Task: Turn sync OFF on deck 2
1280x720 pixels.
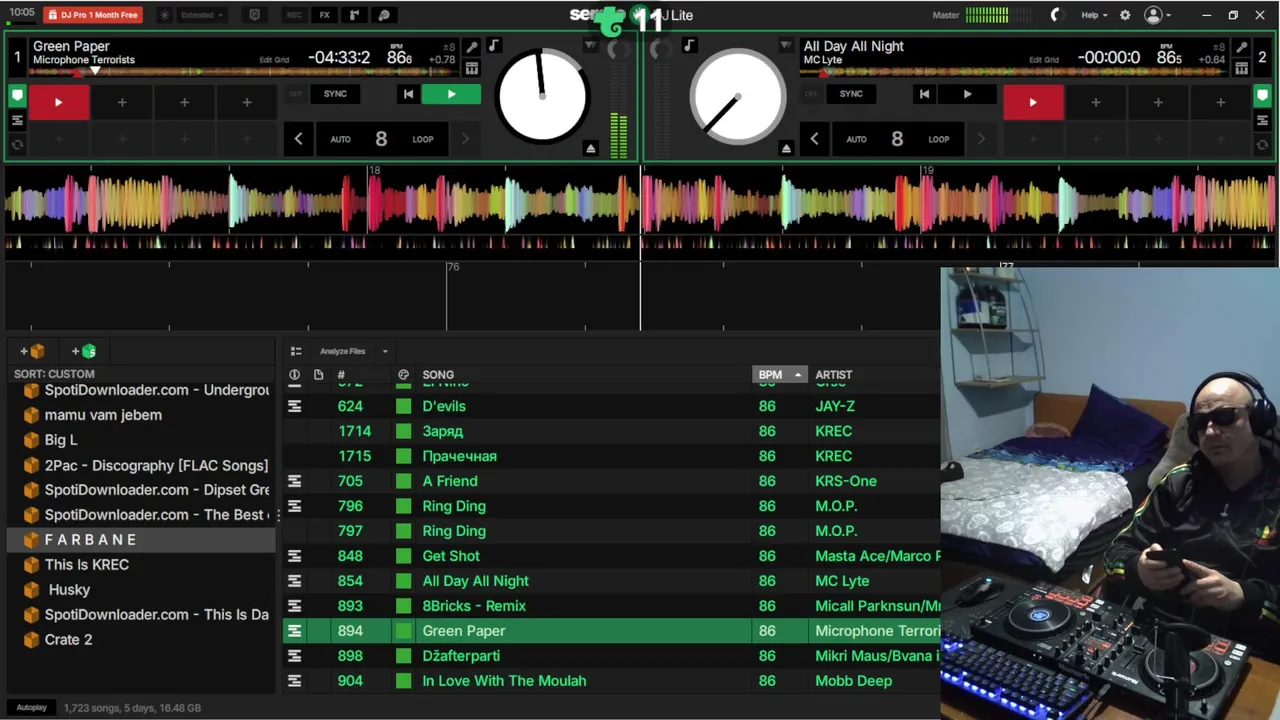Action: click(811, 94)
